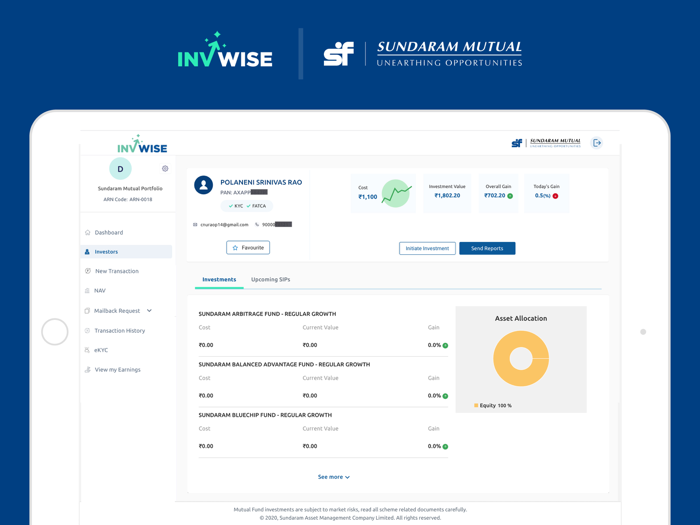Click the logout icon in top-right header

coord(596,143)
